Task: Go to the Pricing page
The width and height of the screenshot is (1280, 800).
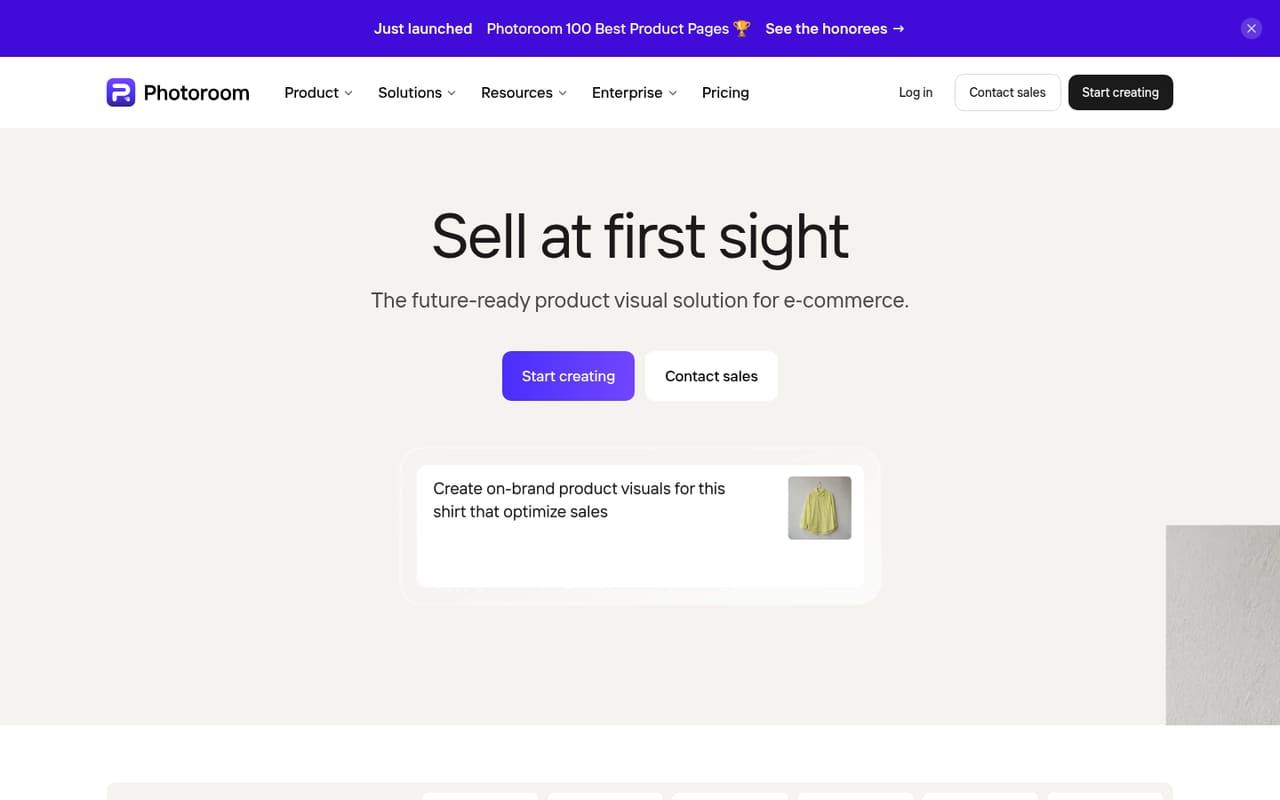Action: tap(725, 93)
